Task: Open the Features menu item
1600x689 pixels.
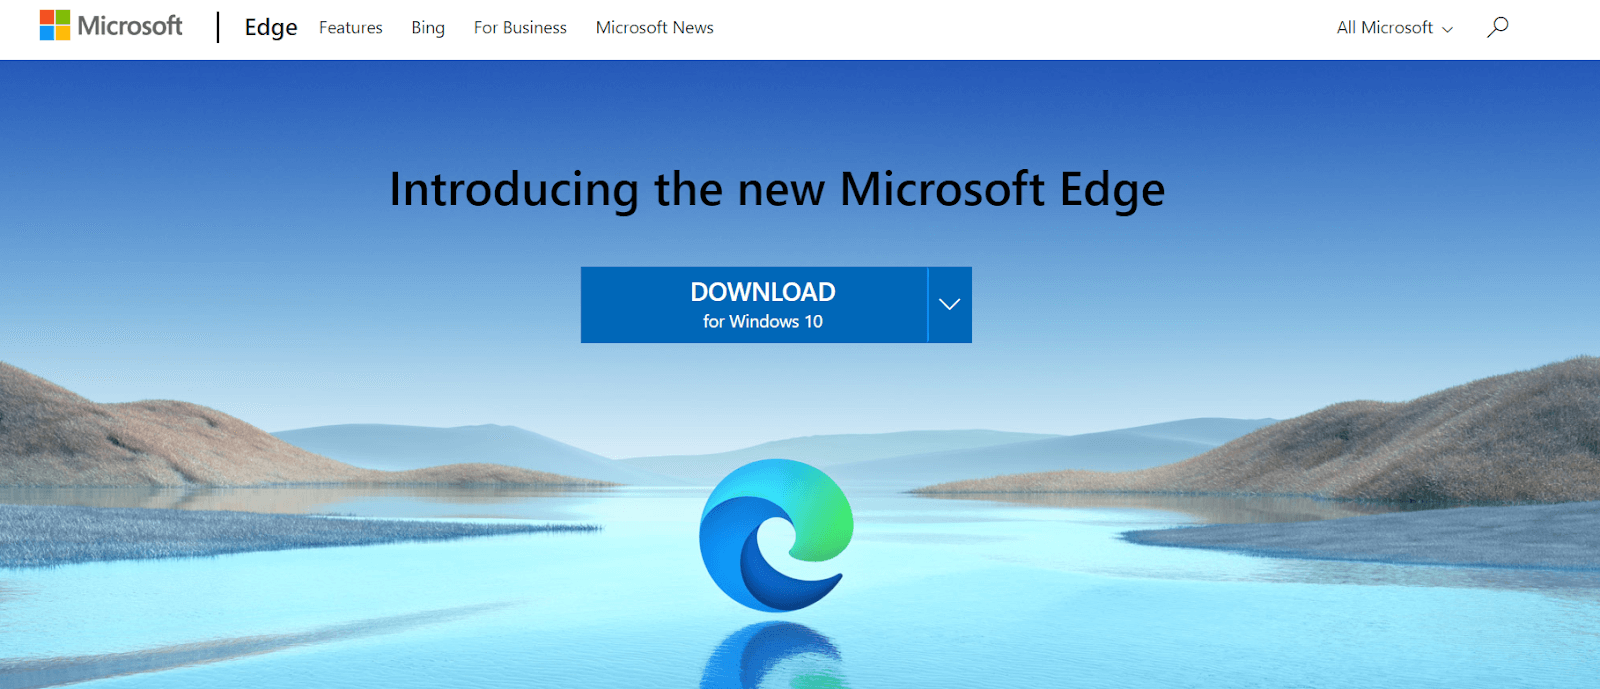Action: coord(351,28)
